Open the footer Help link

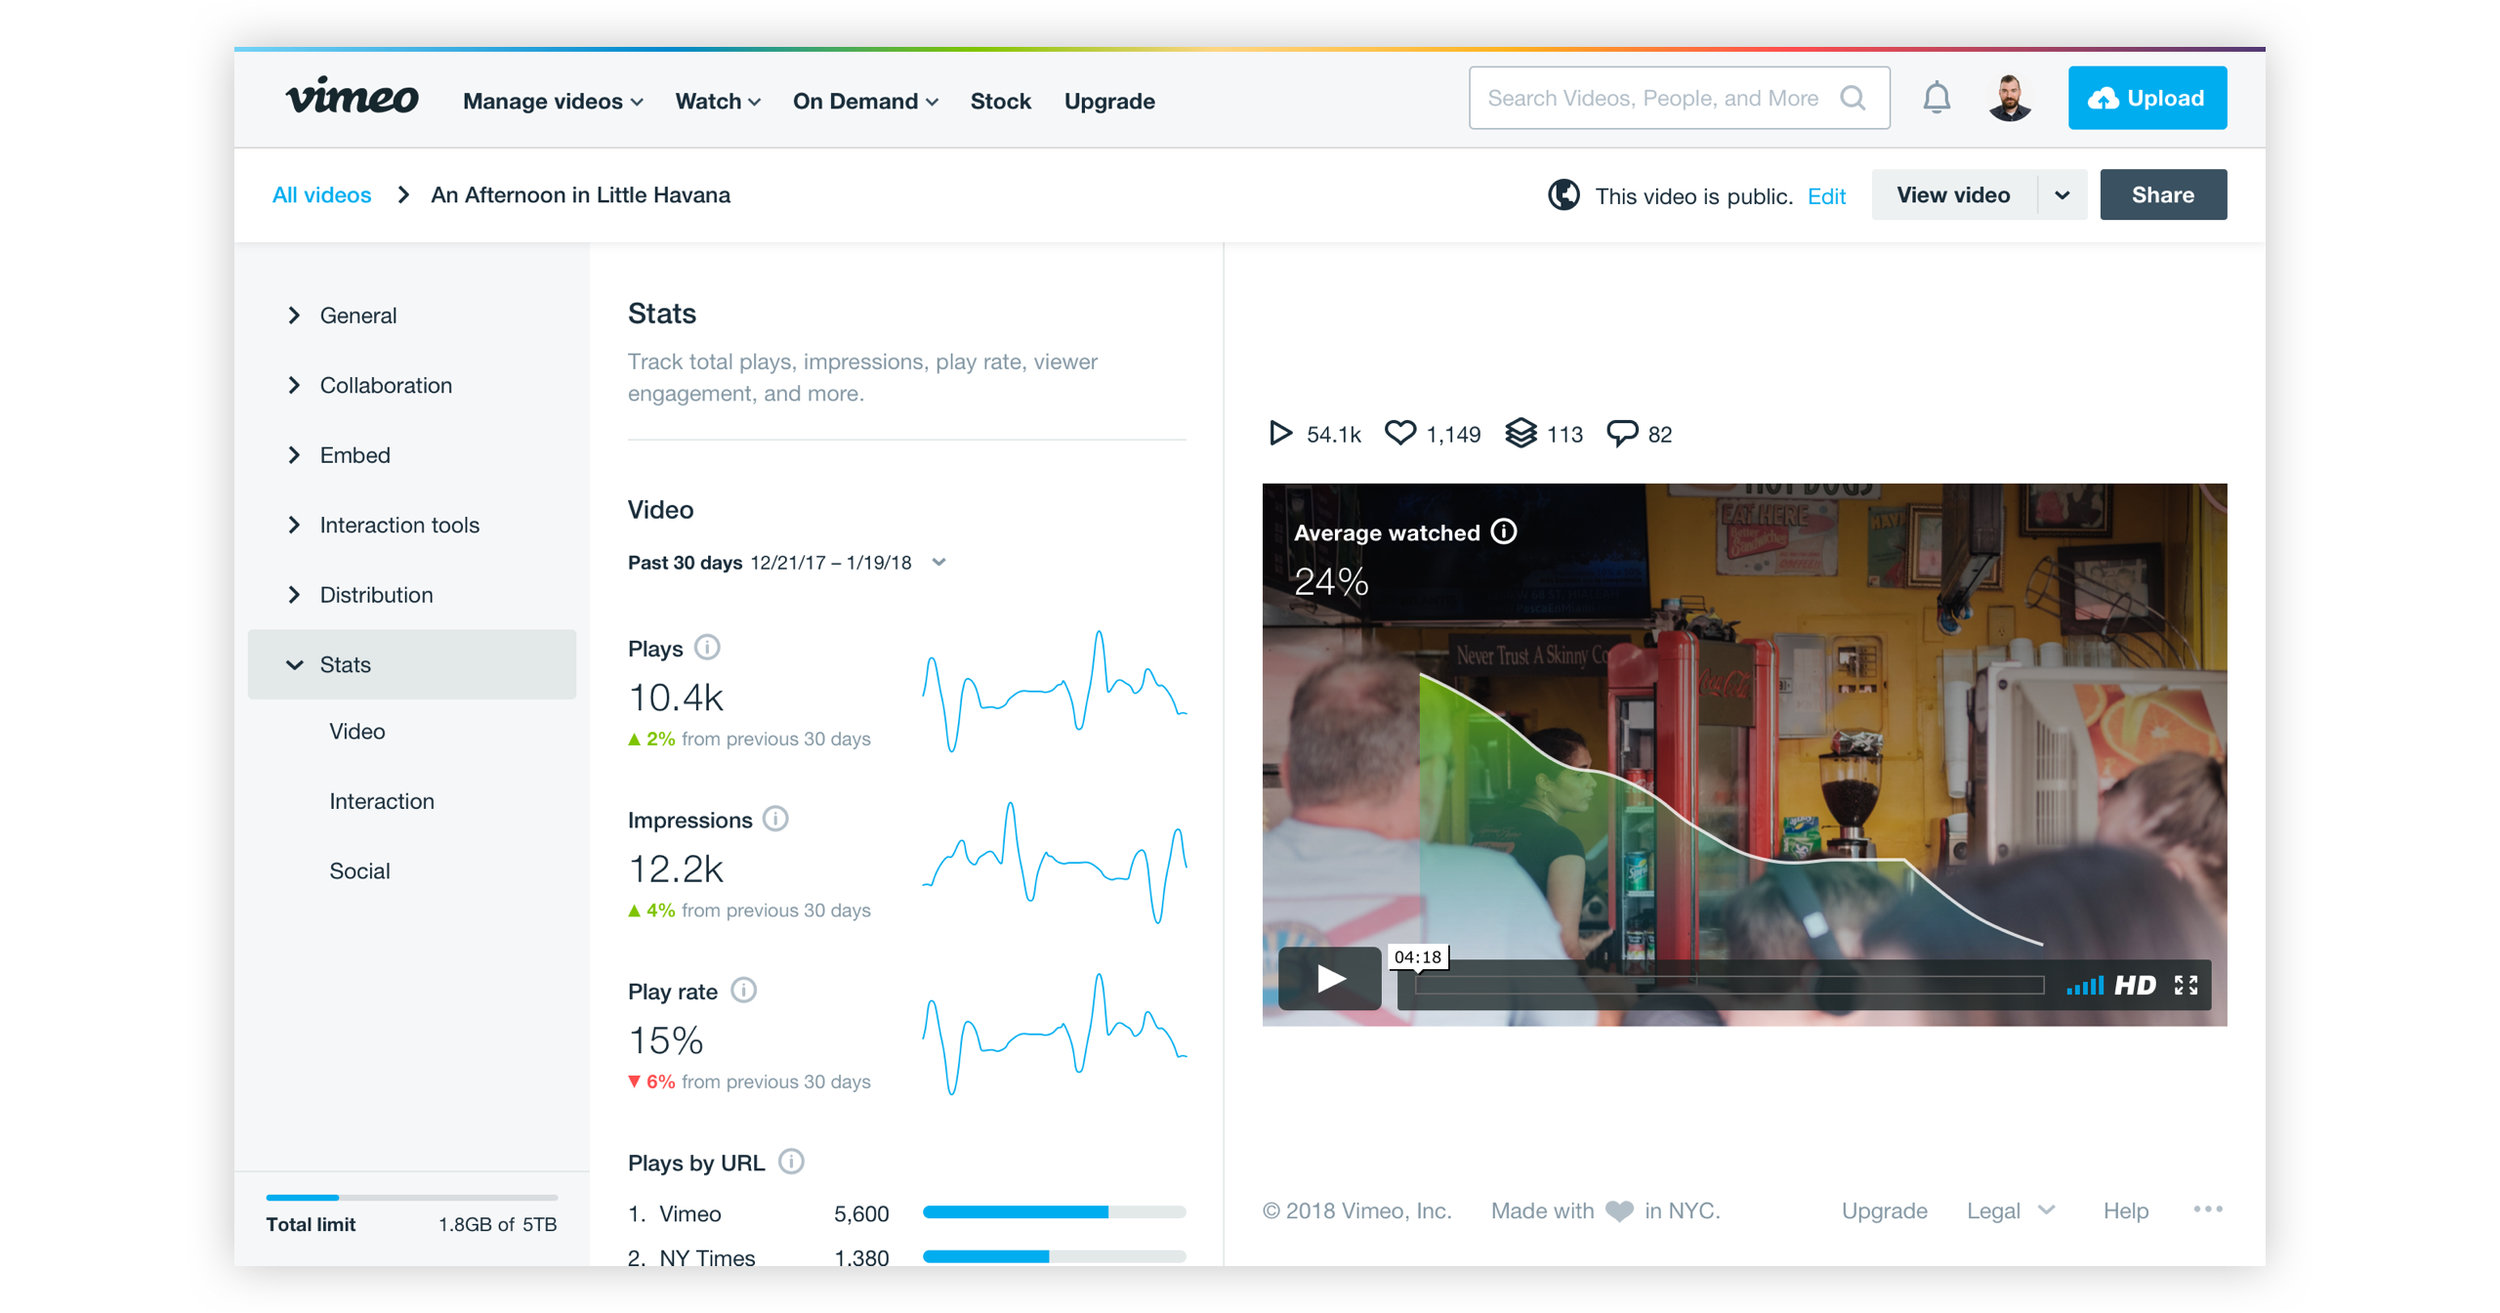click(x=2125, y=1211)
